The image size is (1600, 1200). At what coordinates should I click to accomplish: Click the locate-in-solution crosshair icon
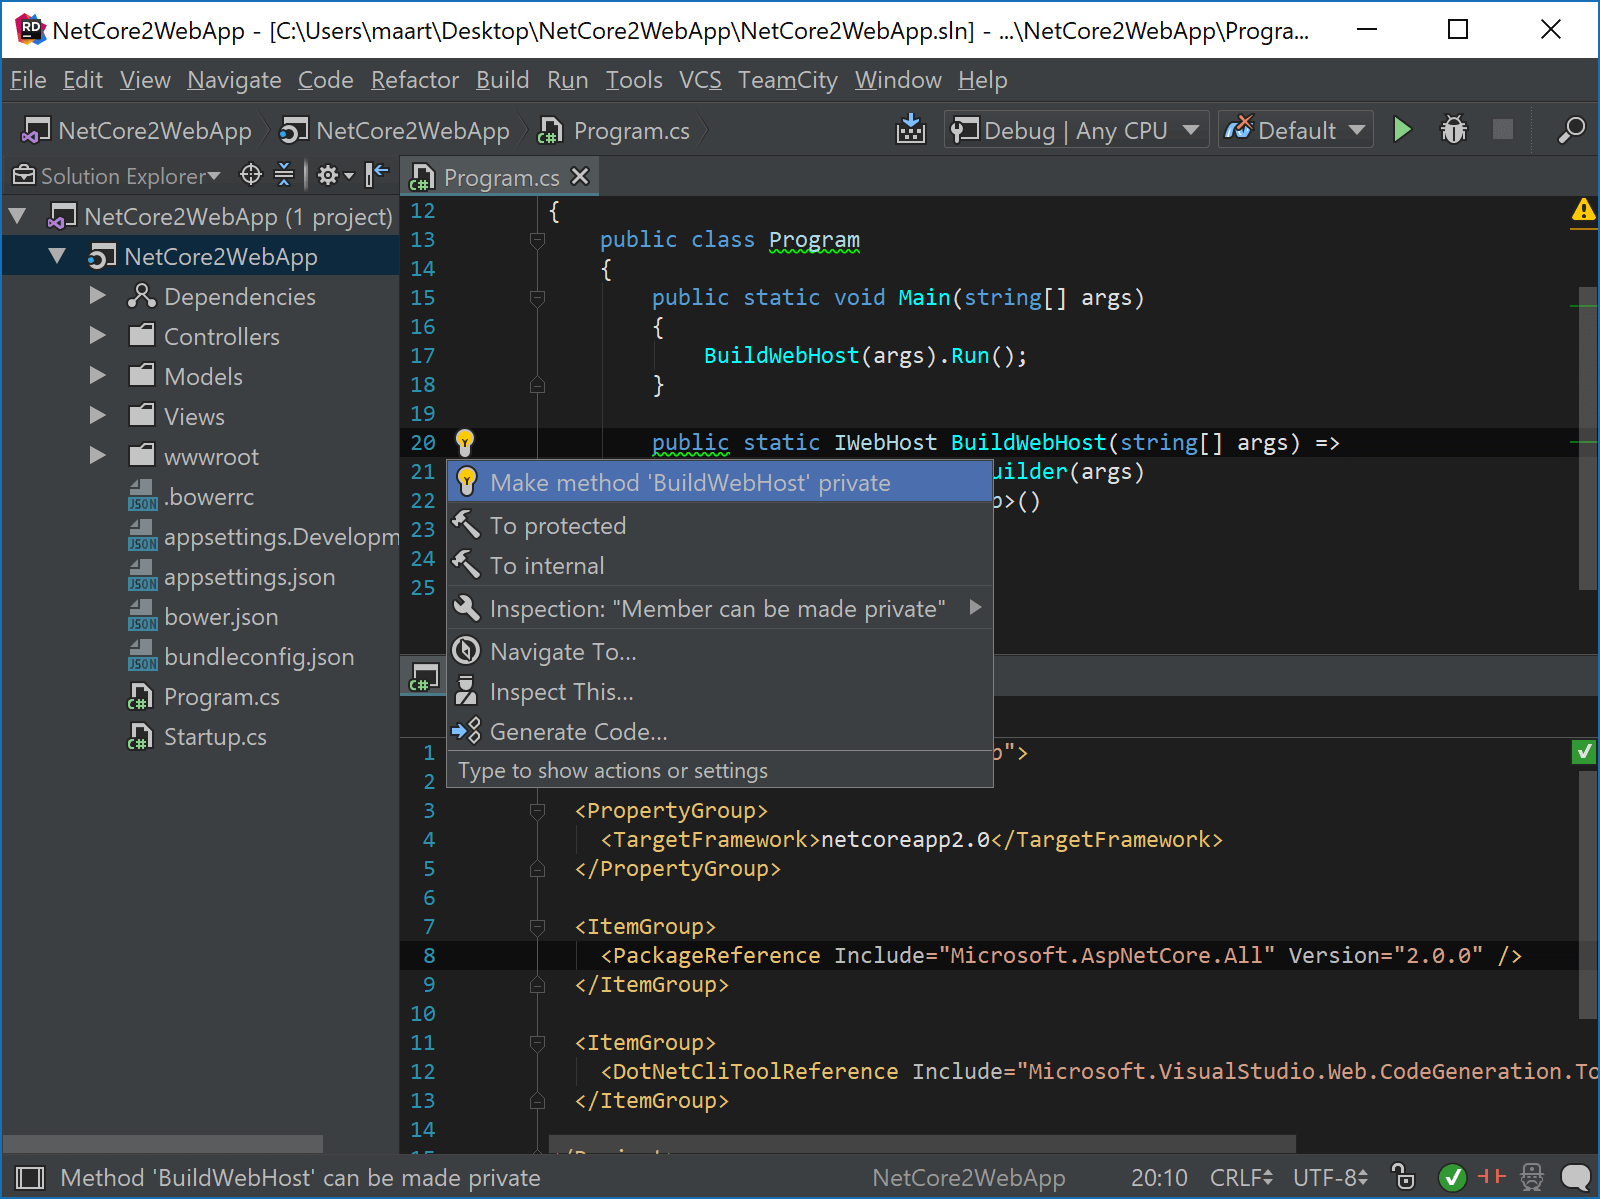click(251, 175)
